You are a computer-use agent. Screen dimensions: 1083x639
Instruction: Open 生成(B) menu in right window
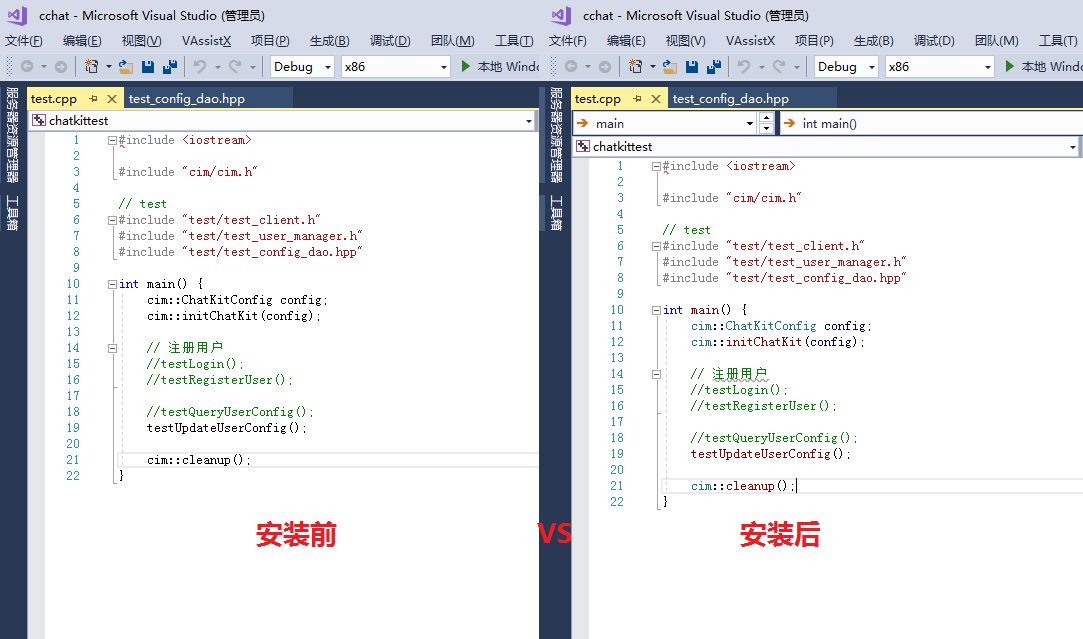pos(874,41)
